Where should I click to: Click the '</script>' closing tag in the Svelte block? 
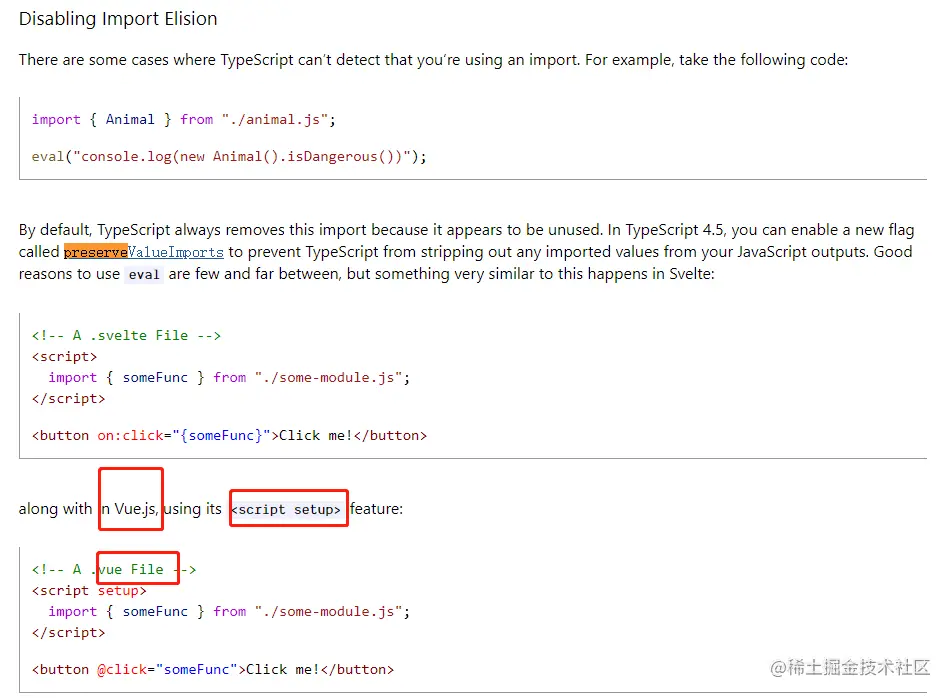click(69, 398)
